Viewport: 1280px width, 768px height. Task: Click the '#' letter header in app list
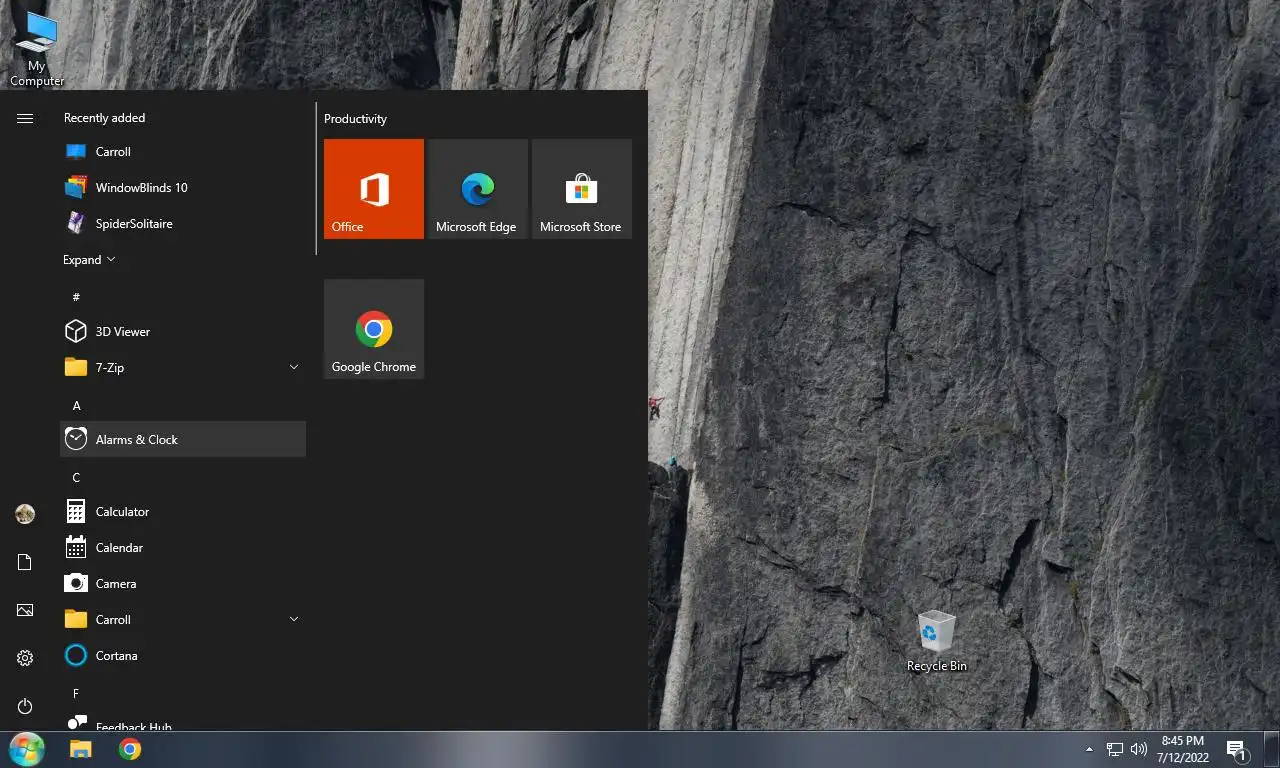76,297
